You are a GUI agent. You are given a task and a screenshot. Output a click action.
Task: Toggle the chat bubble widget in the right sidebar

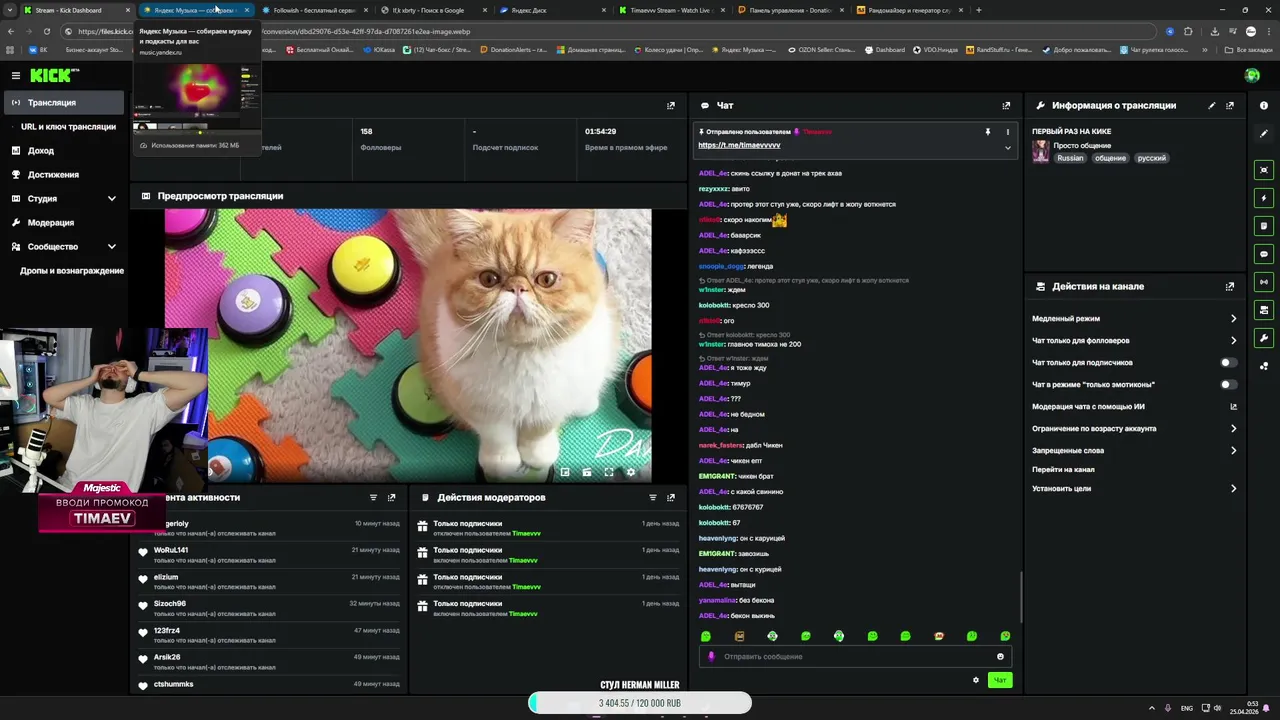(1264, 254)
